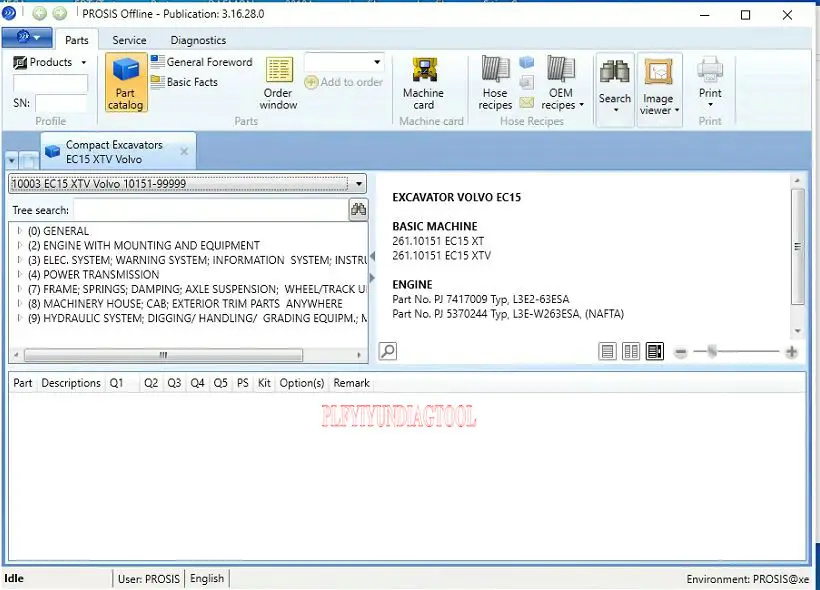Open the order combo box dropdown
The height and width of the screenshot is (590, 820).
377,62
